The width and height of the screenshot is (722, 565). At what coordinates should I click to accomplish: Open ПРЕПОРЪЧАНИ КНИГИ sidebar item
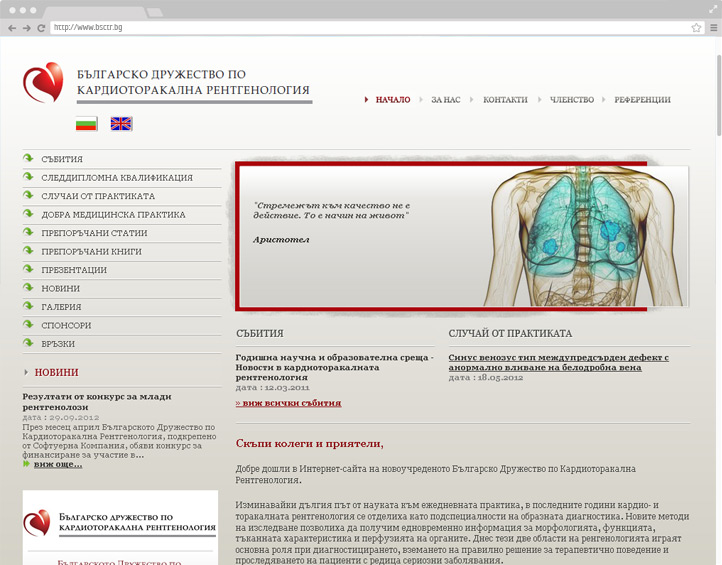pyautogui.click(x=92, y=251)
